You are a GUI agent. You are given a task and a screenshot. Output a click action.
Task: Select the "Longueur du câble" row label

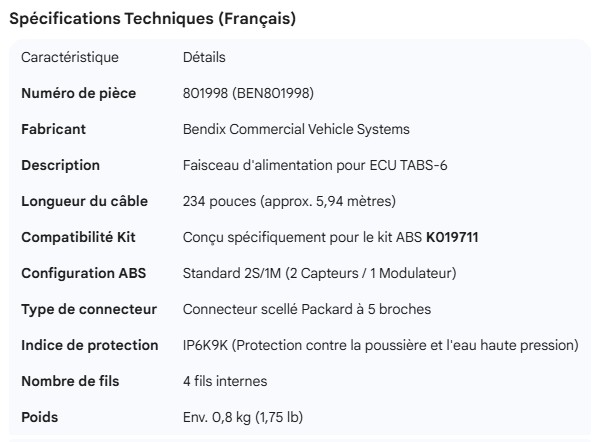(80, 201)
